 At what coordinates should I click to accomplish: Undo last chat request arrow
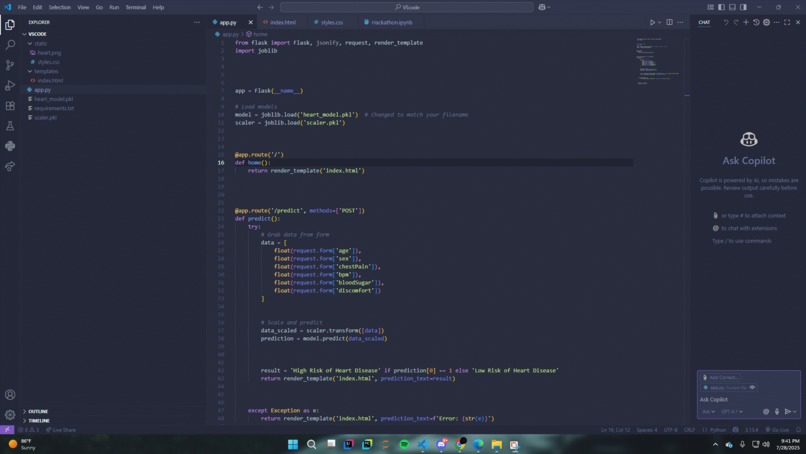(x=726, y=22)
